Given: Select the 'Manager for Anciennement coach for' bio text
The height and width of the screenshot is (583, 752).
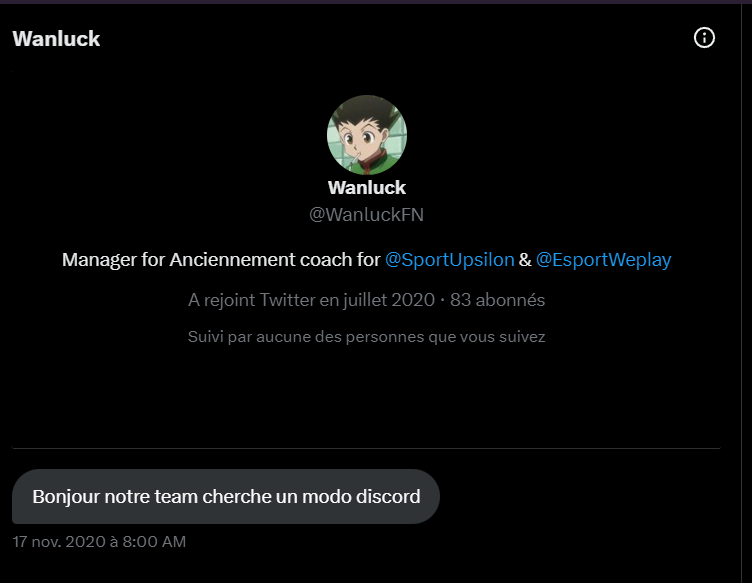Looking at the screenshot, I should coord(221,259).
